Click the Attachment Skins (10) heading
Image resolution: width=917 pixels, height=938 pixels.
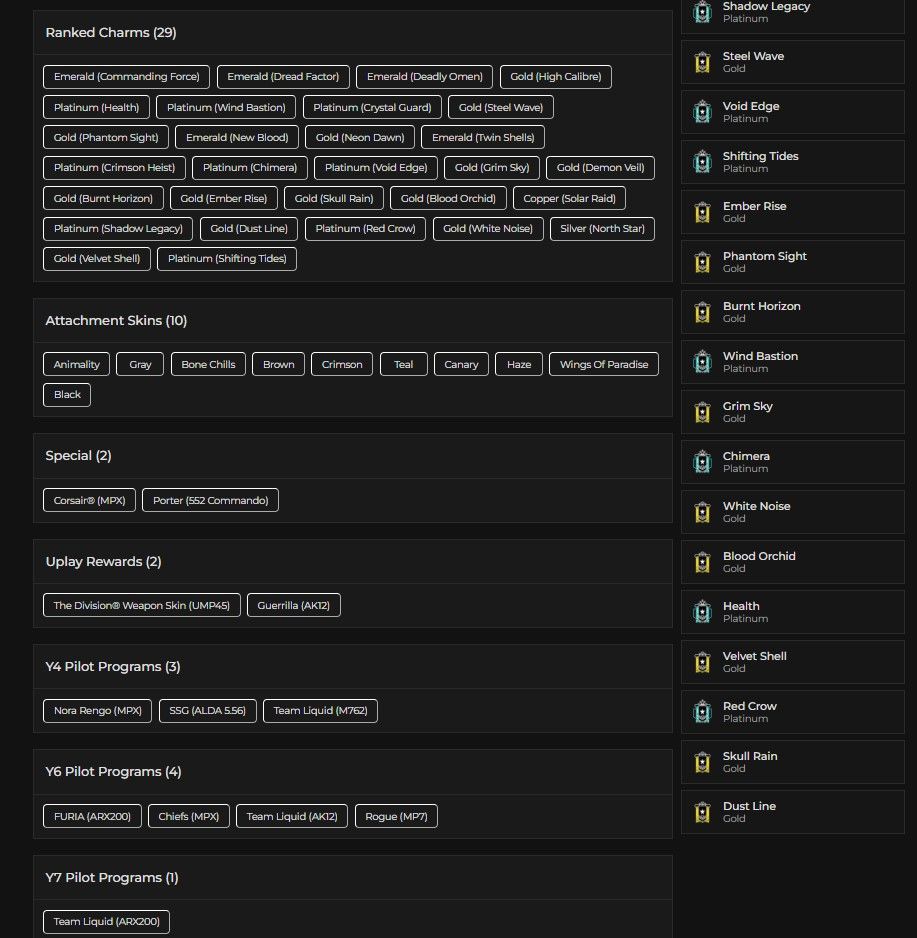[x=116, y=321]
